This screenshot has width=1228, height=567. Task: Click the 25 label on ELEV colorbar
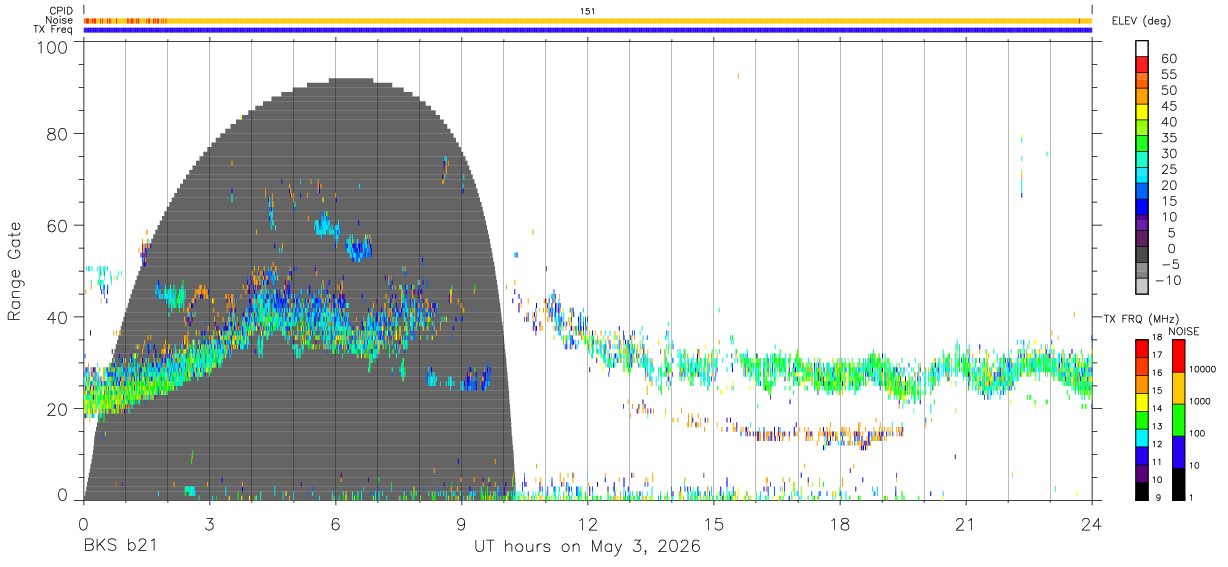1168,169
